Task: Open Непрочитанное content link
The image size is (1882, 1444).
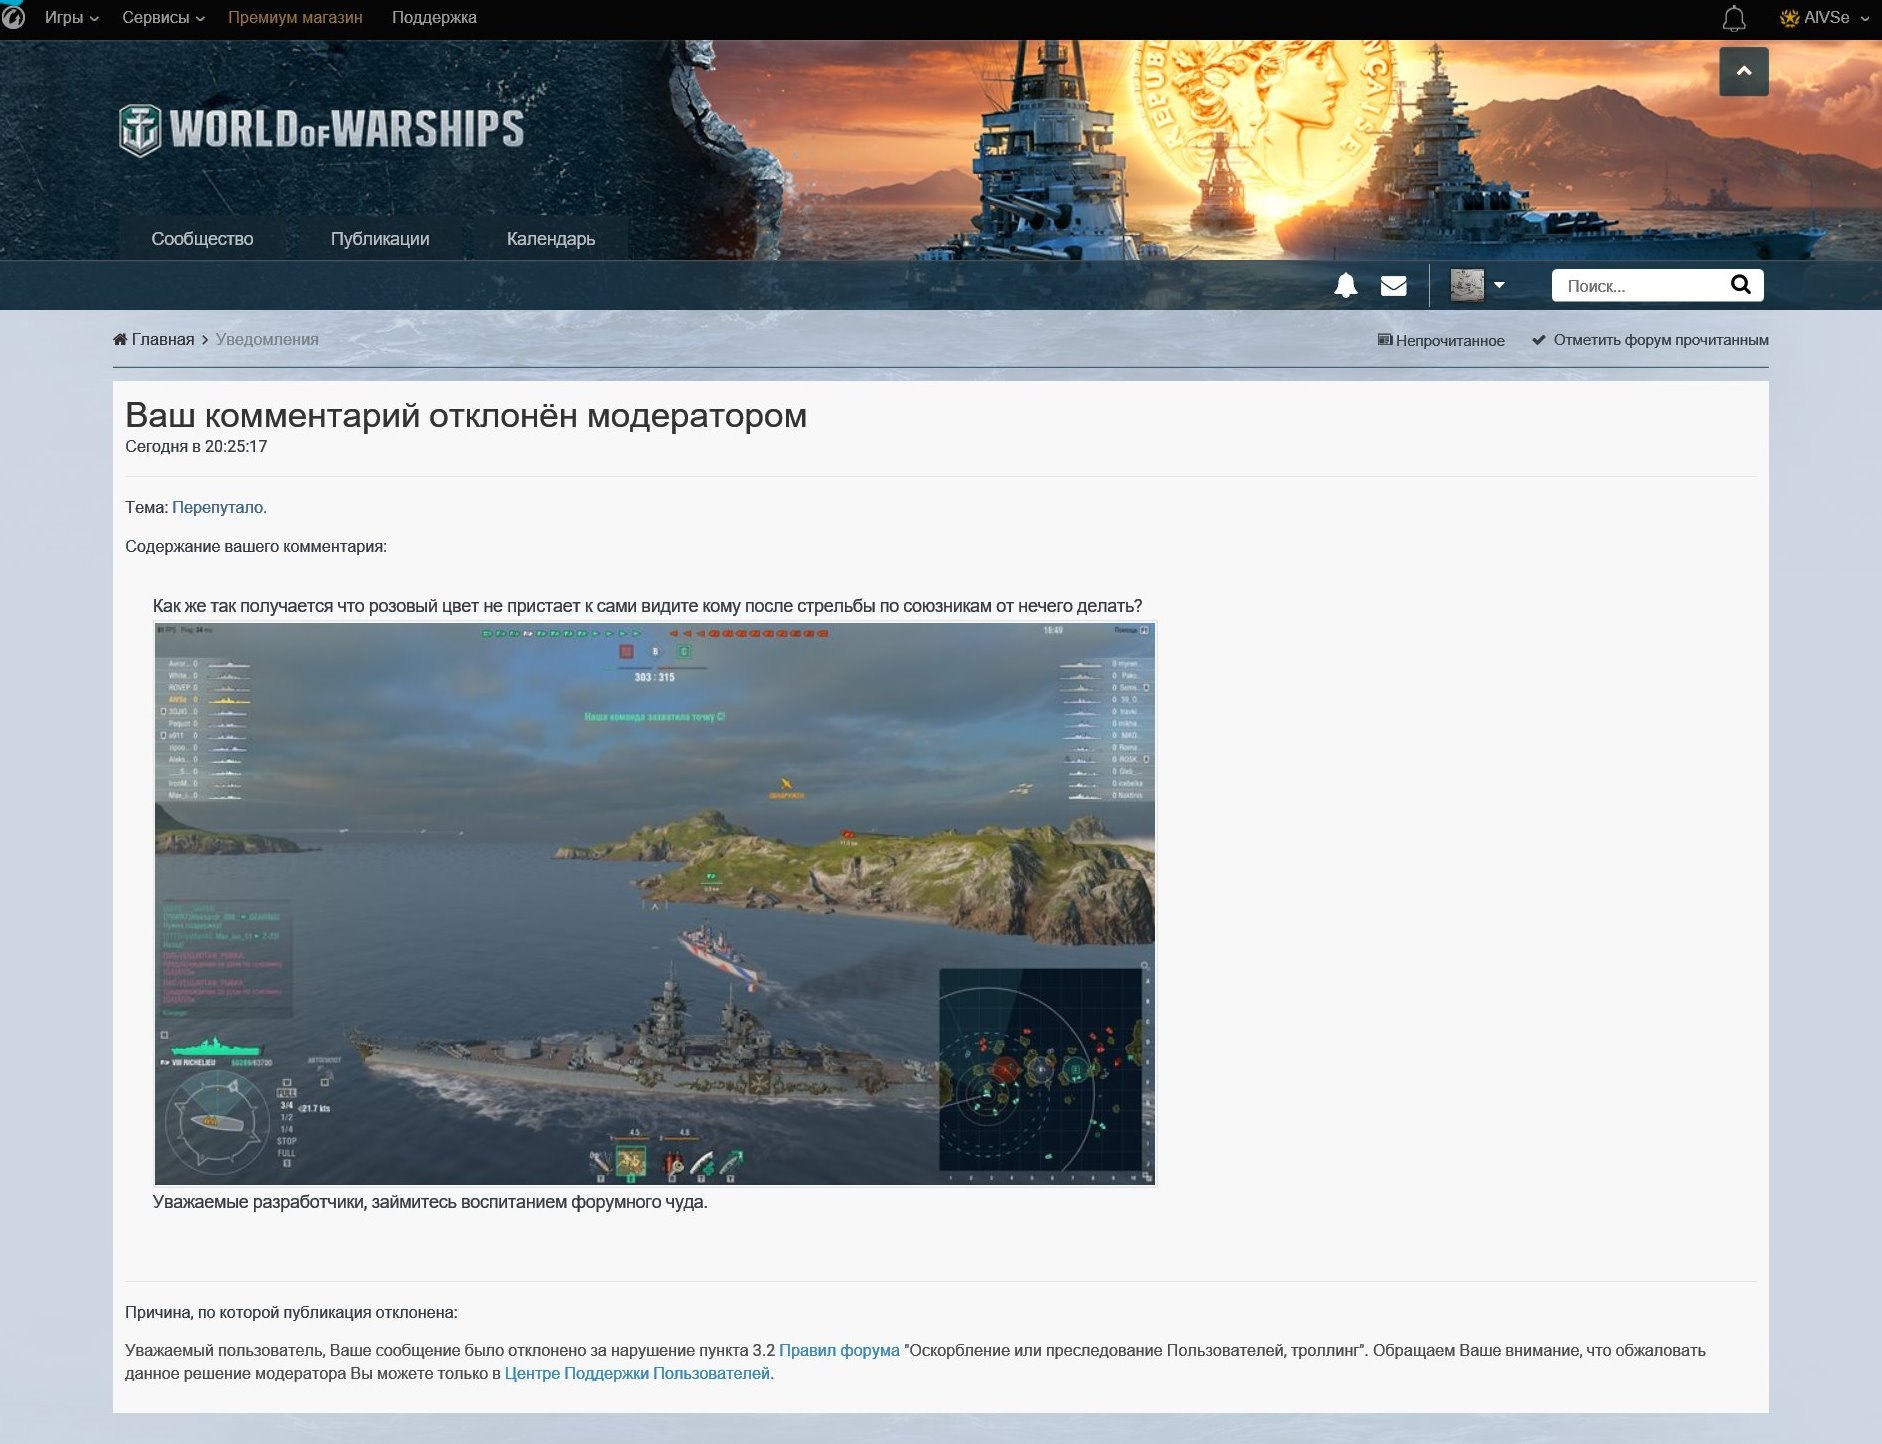Action: pos(1441,340)
